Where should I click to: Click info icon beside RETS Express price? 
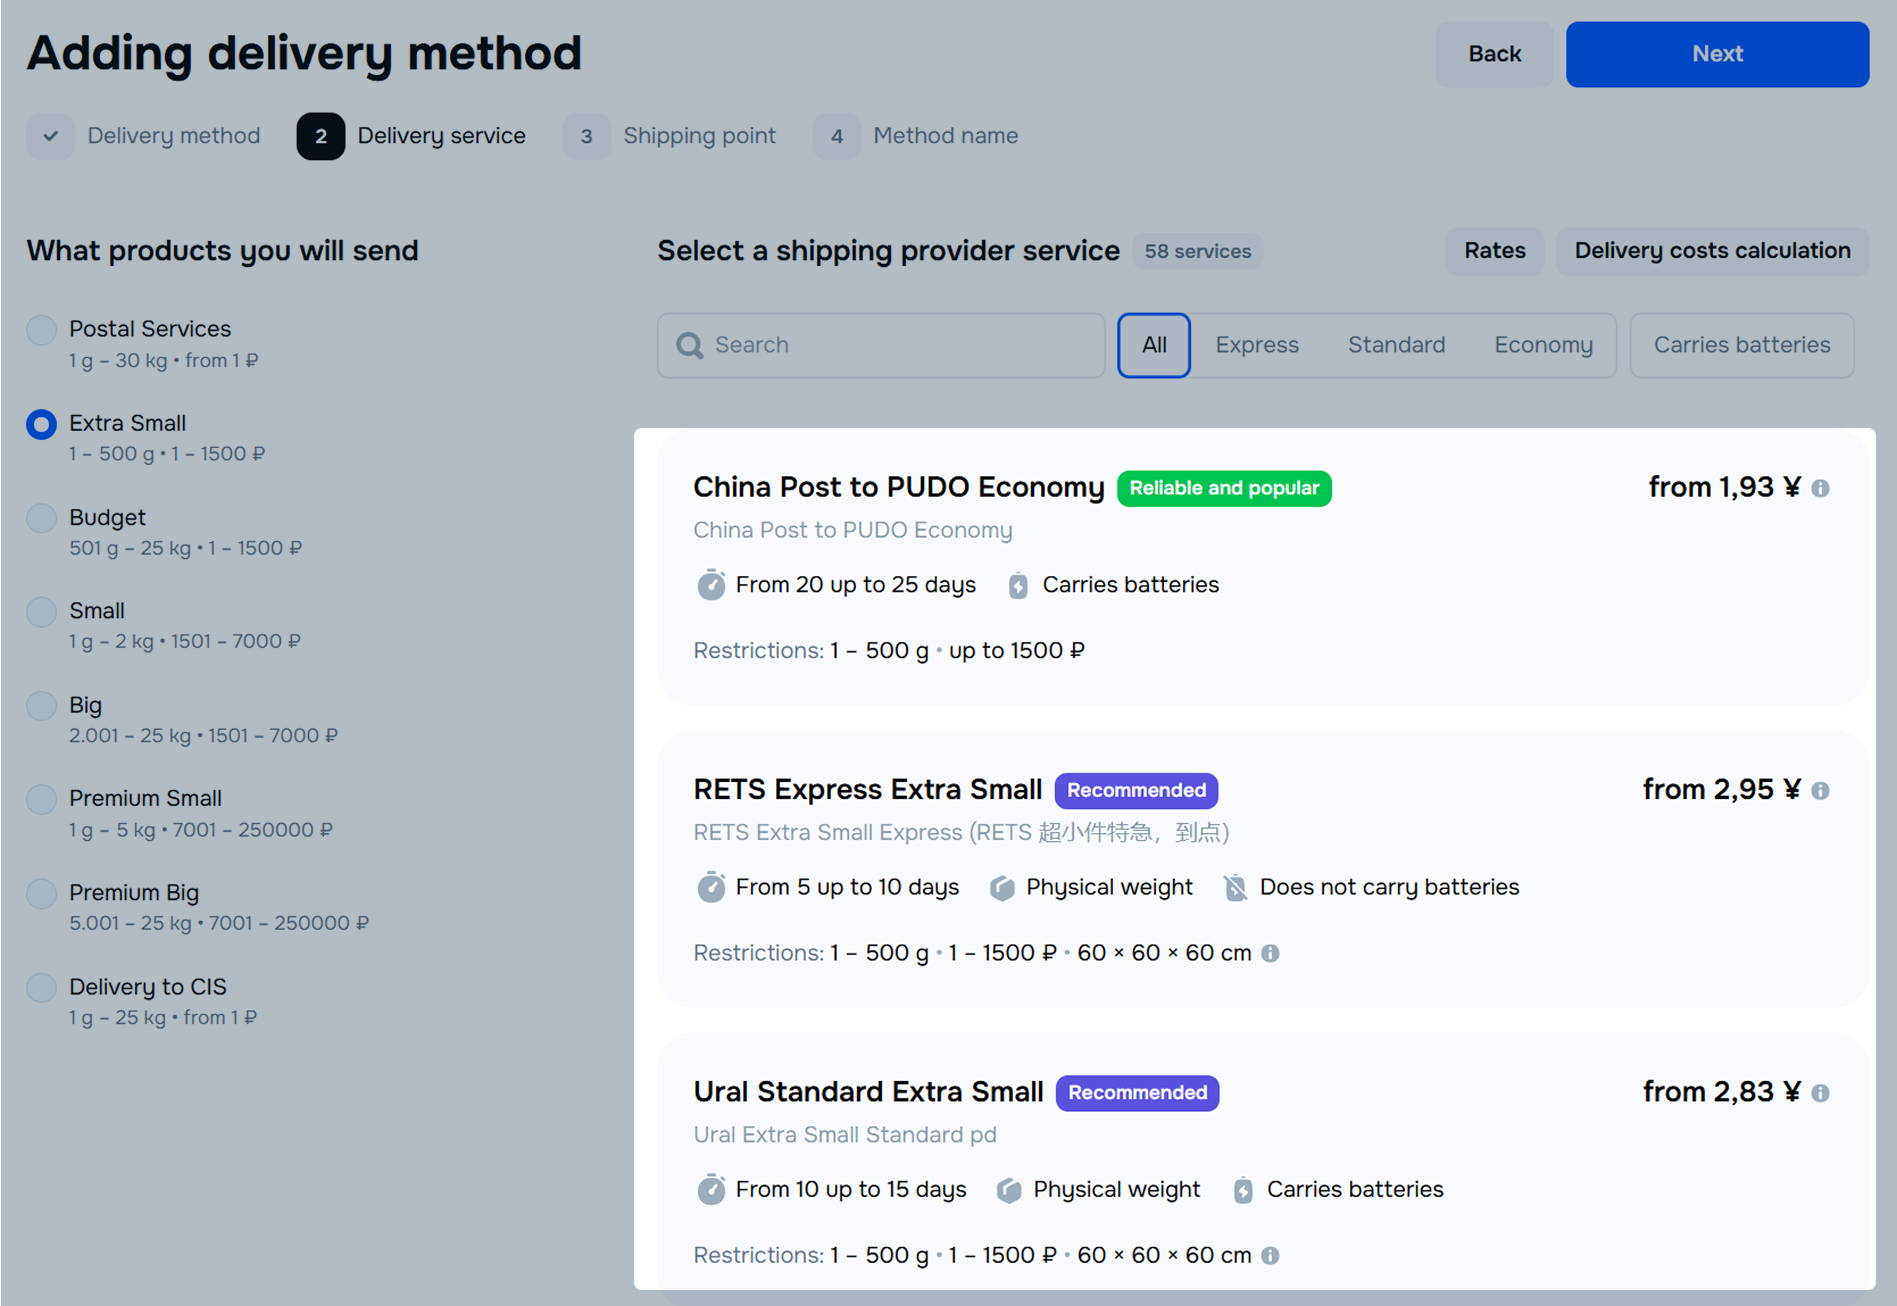pyautogui.click(x=1820, y=791)
